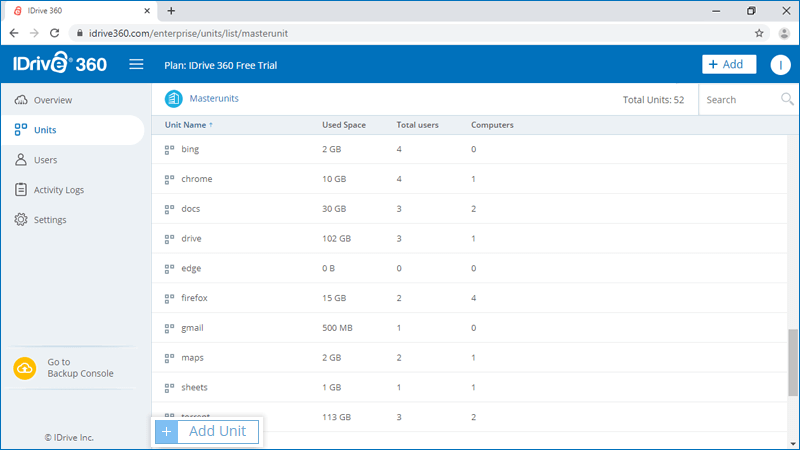Click the unit icon beside chrome

point(169,180)
